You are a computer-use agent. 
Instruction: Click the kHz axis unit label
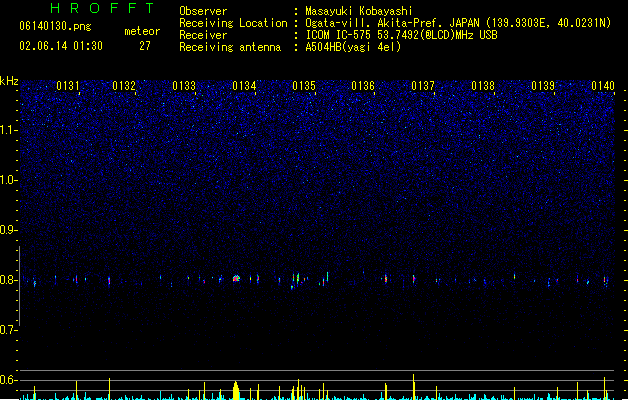pyautogui.click(x=9, y=81)
